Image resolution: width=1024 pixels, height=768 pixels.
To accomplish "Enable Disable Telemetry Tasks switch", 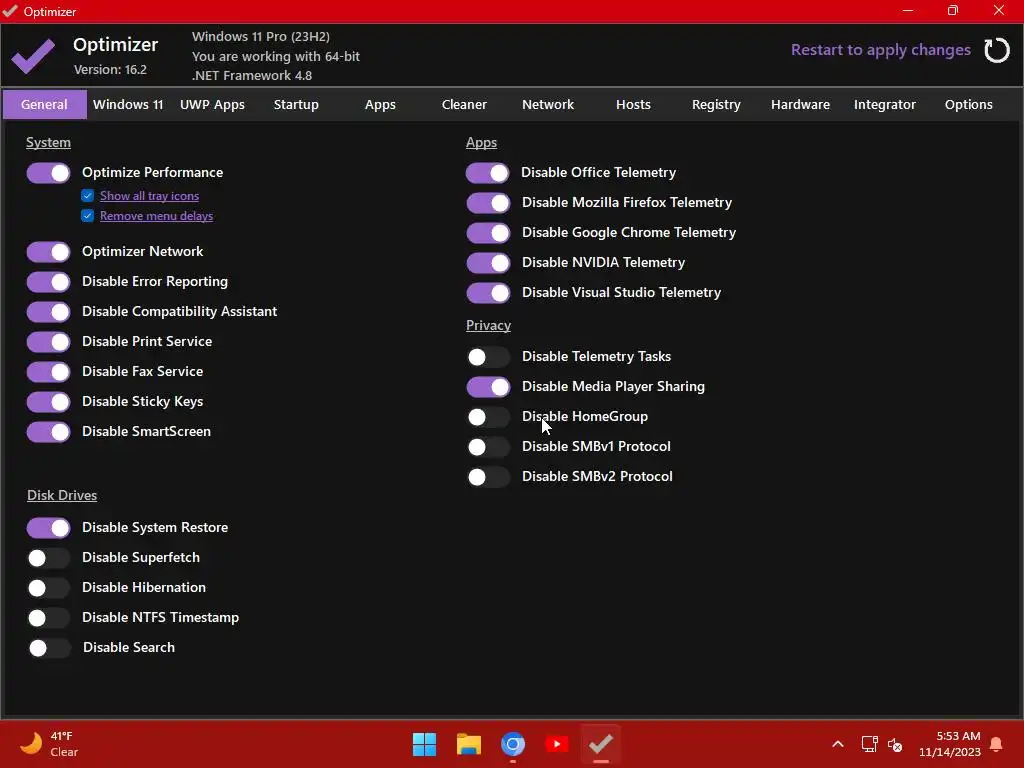I will [x=488, y=357].
